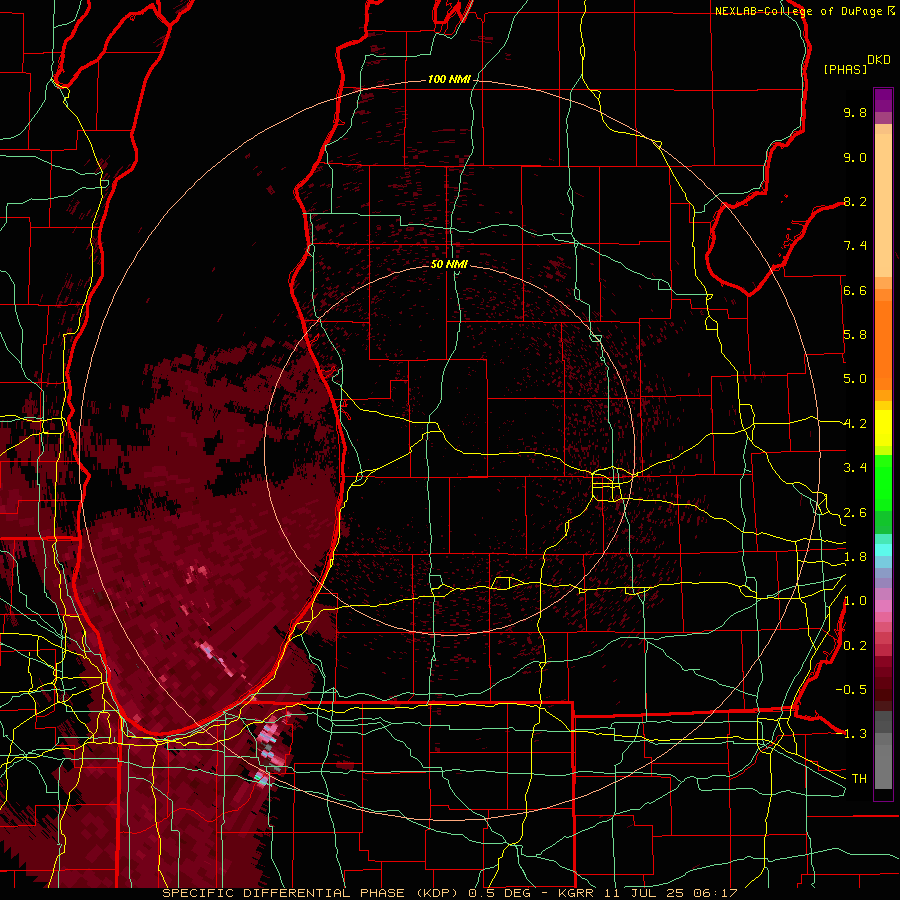Click the [PHAS] units label
This screenshot has height=900, width=900.
(845, 69)
